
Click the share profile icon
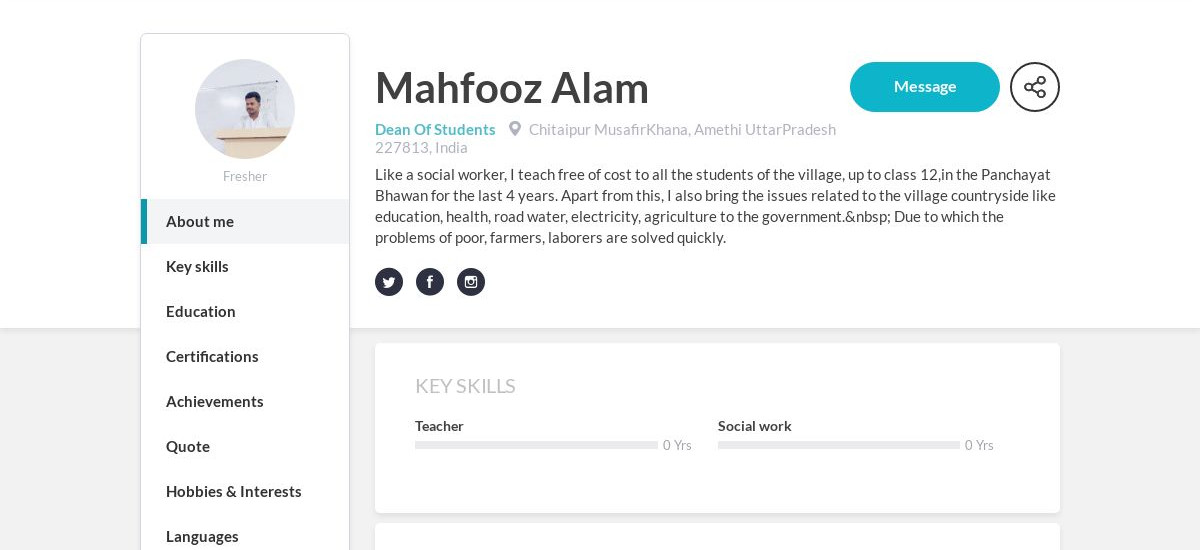(1035, 87)
